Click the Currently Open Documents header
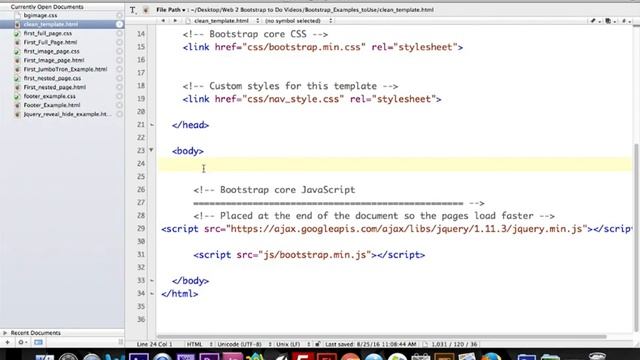 47,7
